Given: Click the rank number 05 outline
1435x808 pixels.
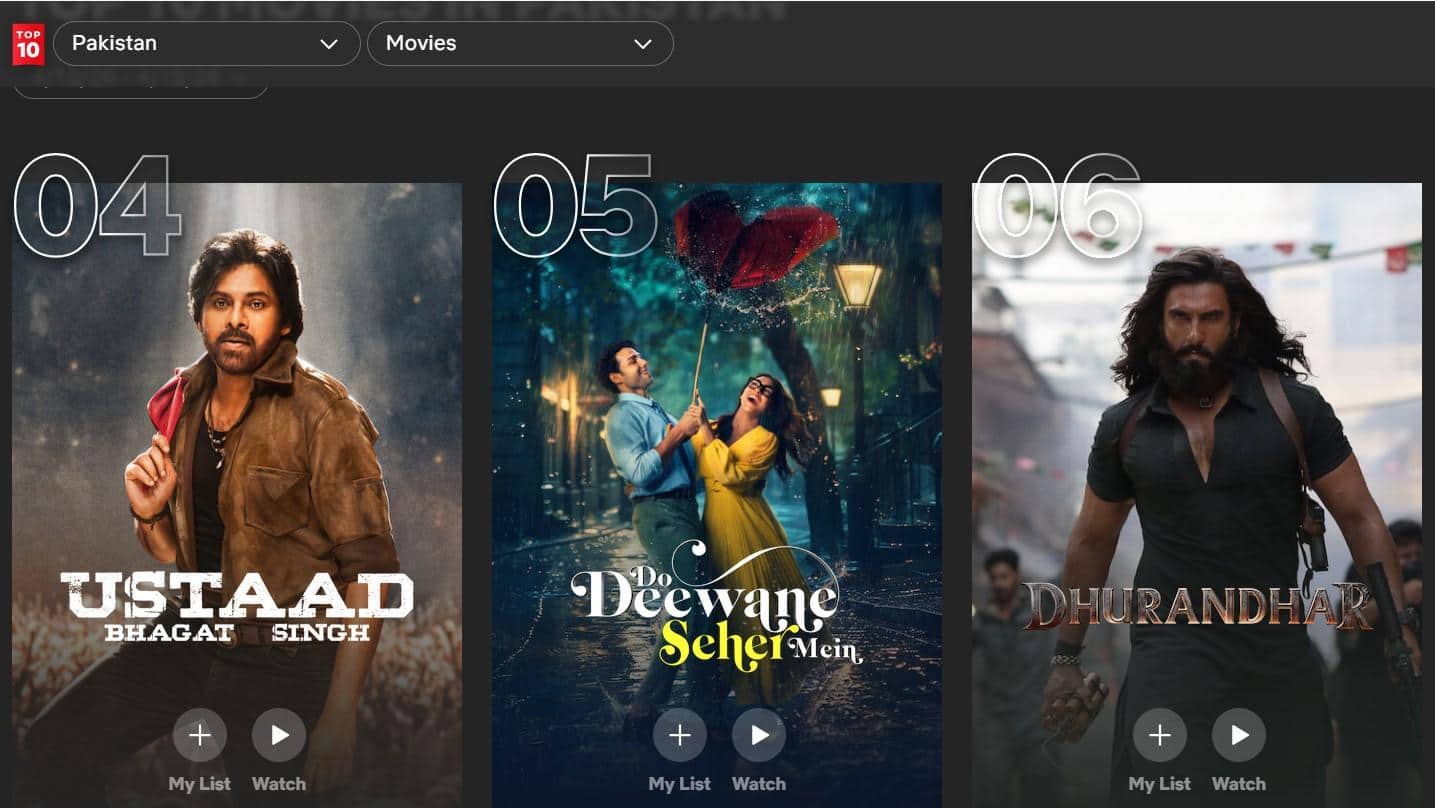Looking at the screenshot, I should [x=574, y=207].
